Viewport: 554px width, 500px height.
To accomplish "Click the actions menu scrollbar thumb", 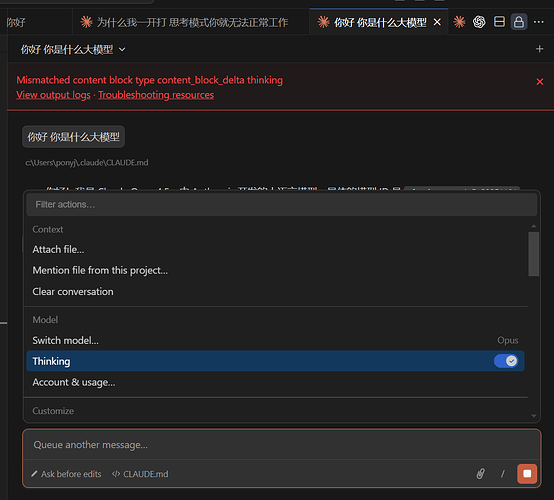I will (534, 254).
